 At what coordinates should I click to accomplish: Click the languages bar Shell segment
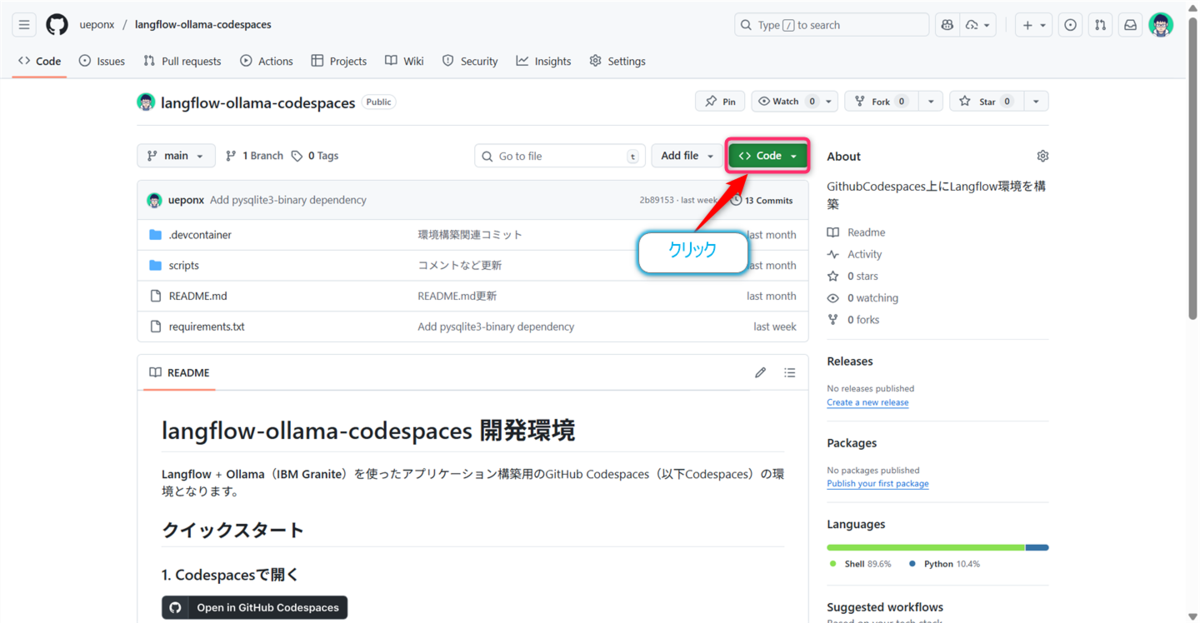coord(926,547)
